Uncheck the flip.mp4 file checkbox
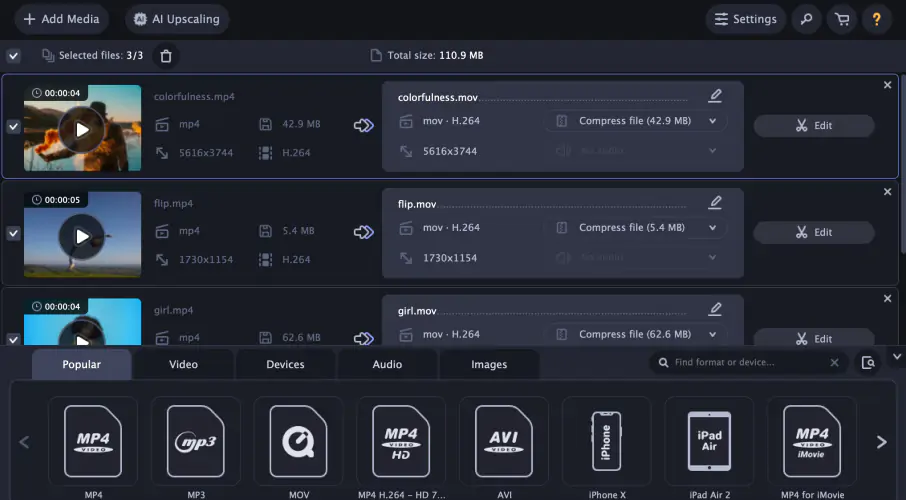The height and width of the screenshot is (500, 906). point(13,233)
